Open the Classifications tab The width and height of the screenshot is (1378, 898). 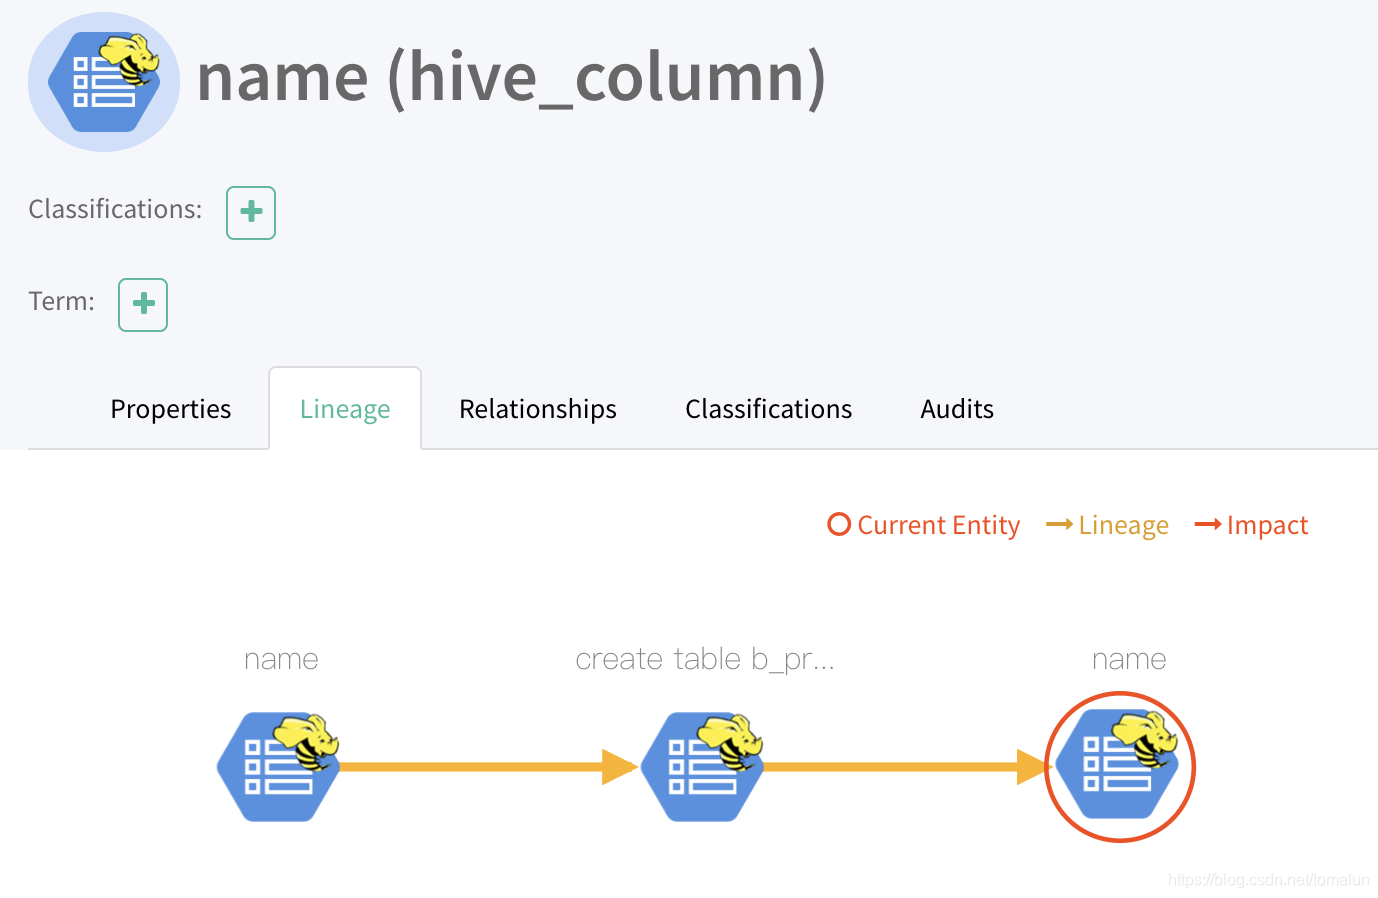pos(769,409)
